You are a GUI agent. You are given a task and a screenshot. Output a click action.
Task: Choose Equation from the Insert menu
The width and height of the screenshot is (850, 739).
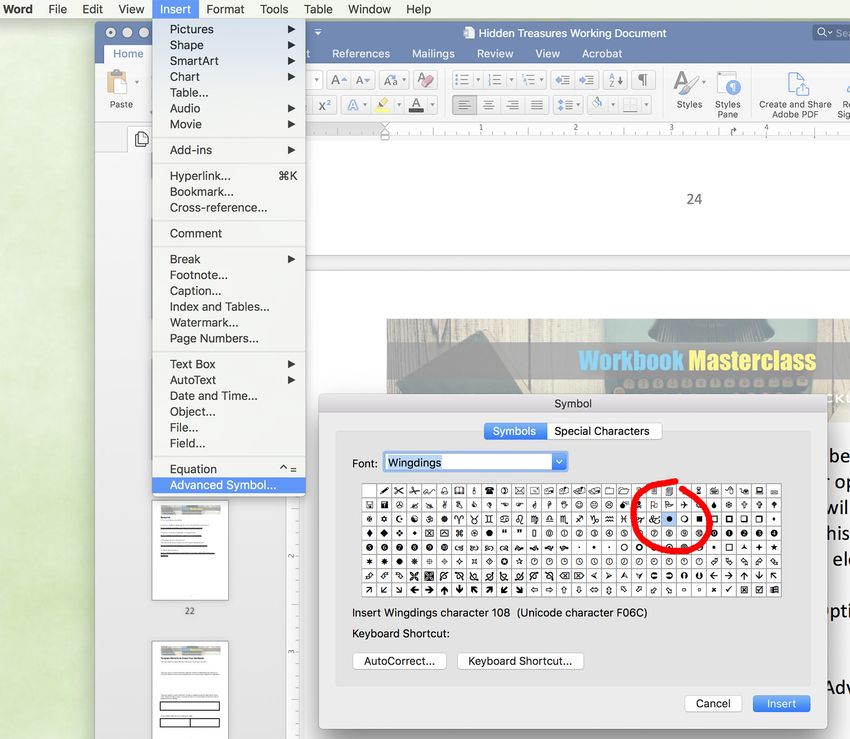[x=229, y=469]
